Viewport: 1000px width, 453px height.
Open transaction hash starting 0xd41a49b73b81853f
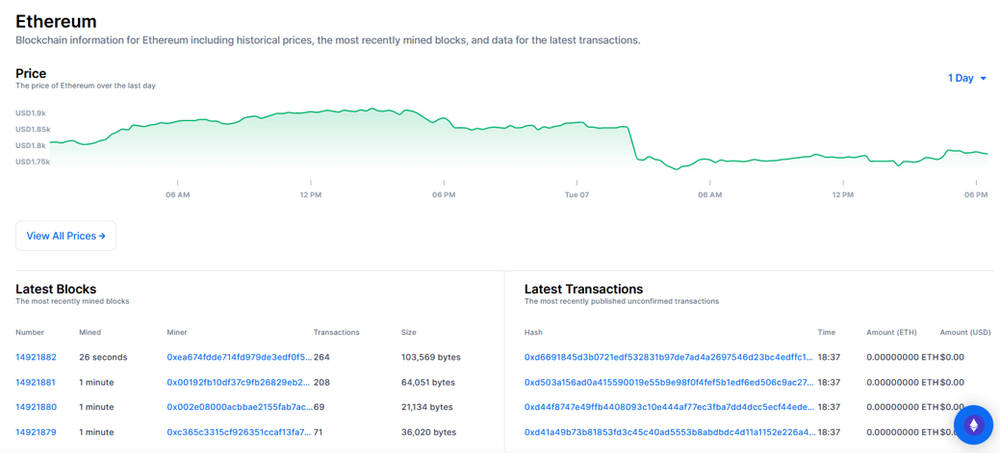(669, 432)
